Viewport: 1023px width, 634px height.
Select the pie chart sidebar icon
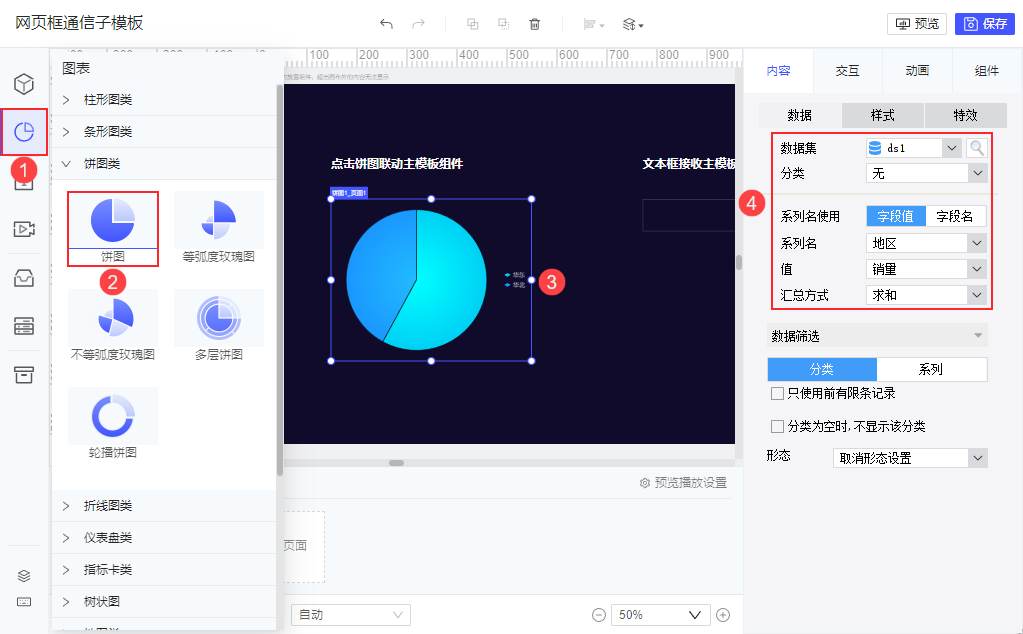[24, 132]
